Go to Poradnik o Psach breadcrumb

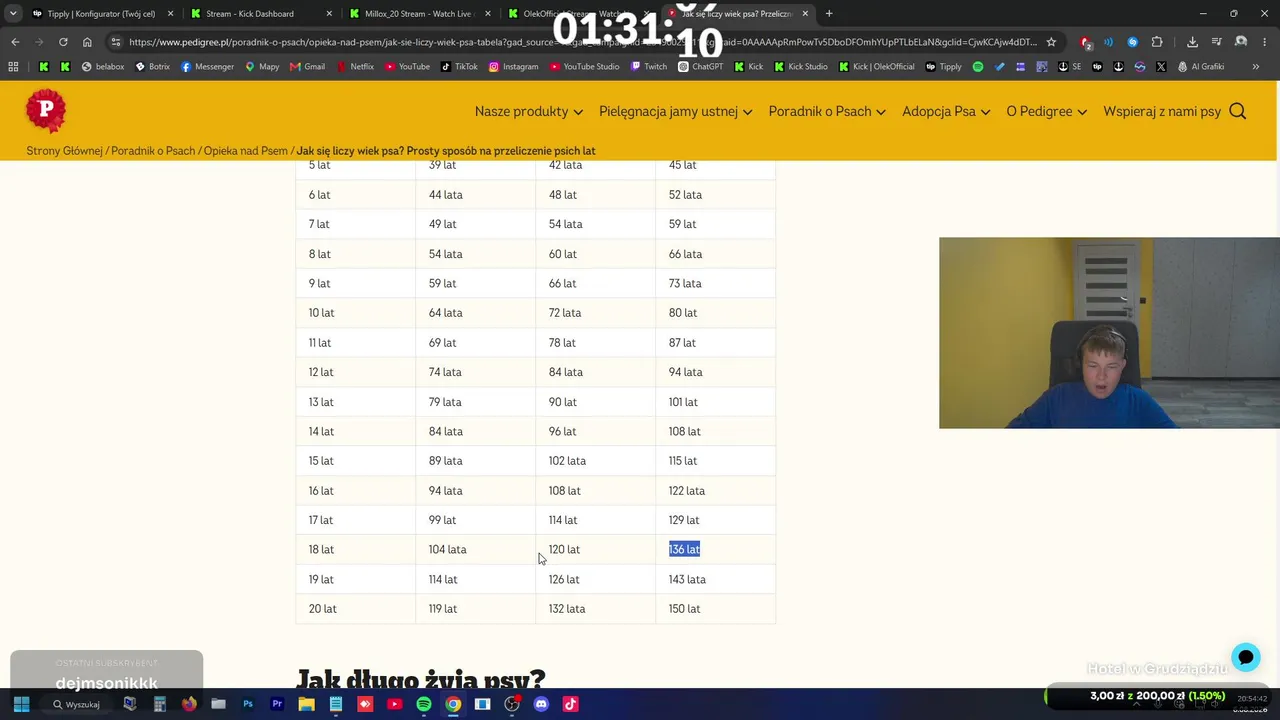point(153,151)
